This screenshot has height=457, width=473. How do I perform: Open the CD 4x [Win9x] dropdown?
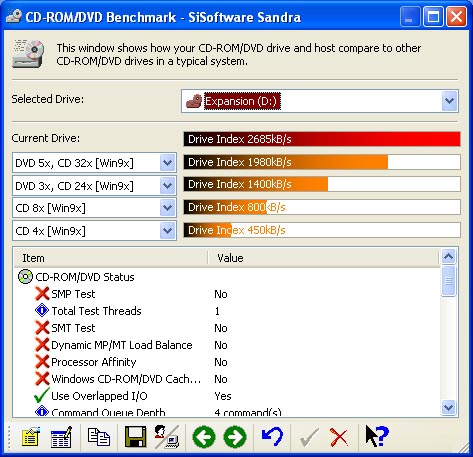tap(167, 231)
